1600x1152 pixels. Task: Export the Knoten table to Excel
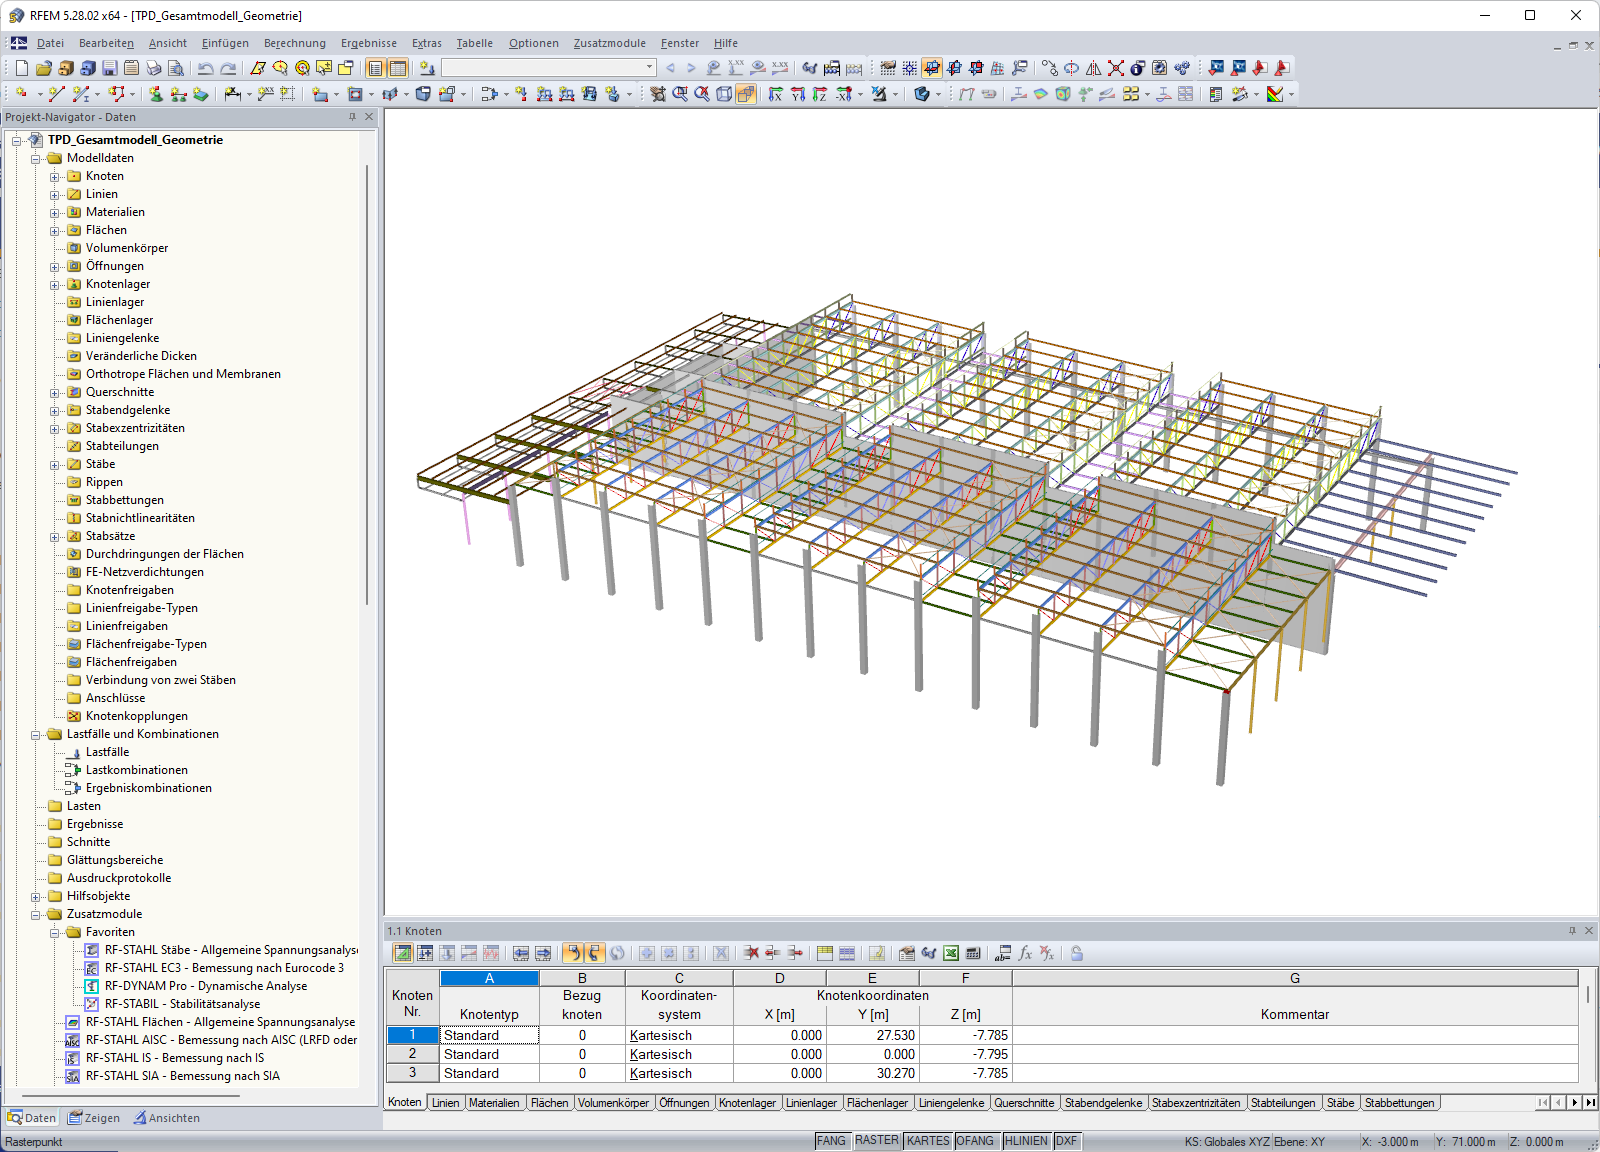[x=950, y=953]
